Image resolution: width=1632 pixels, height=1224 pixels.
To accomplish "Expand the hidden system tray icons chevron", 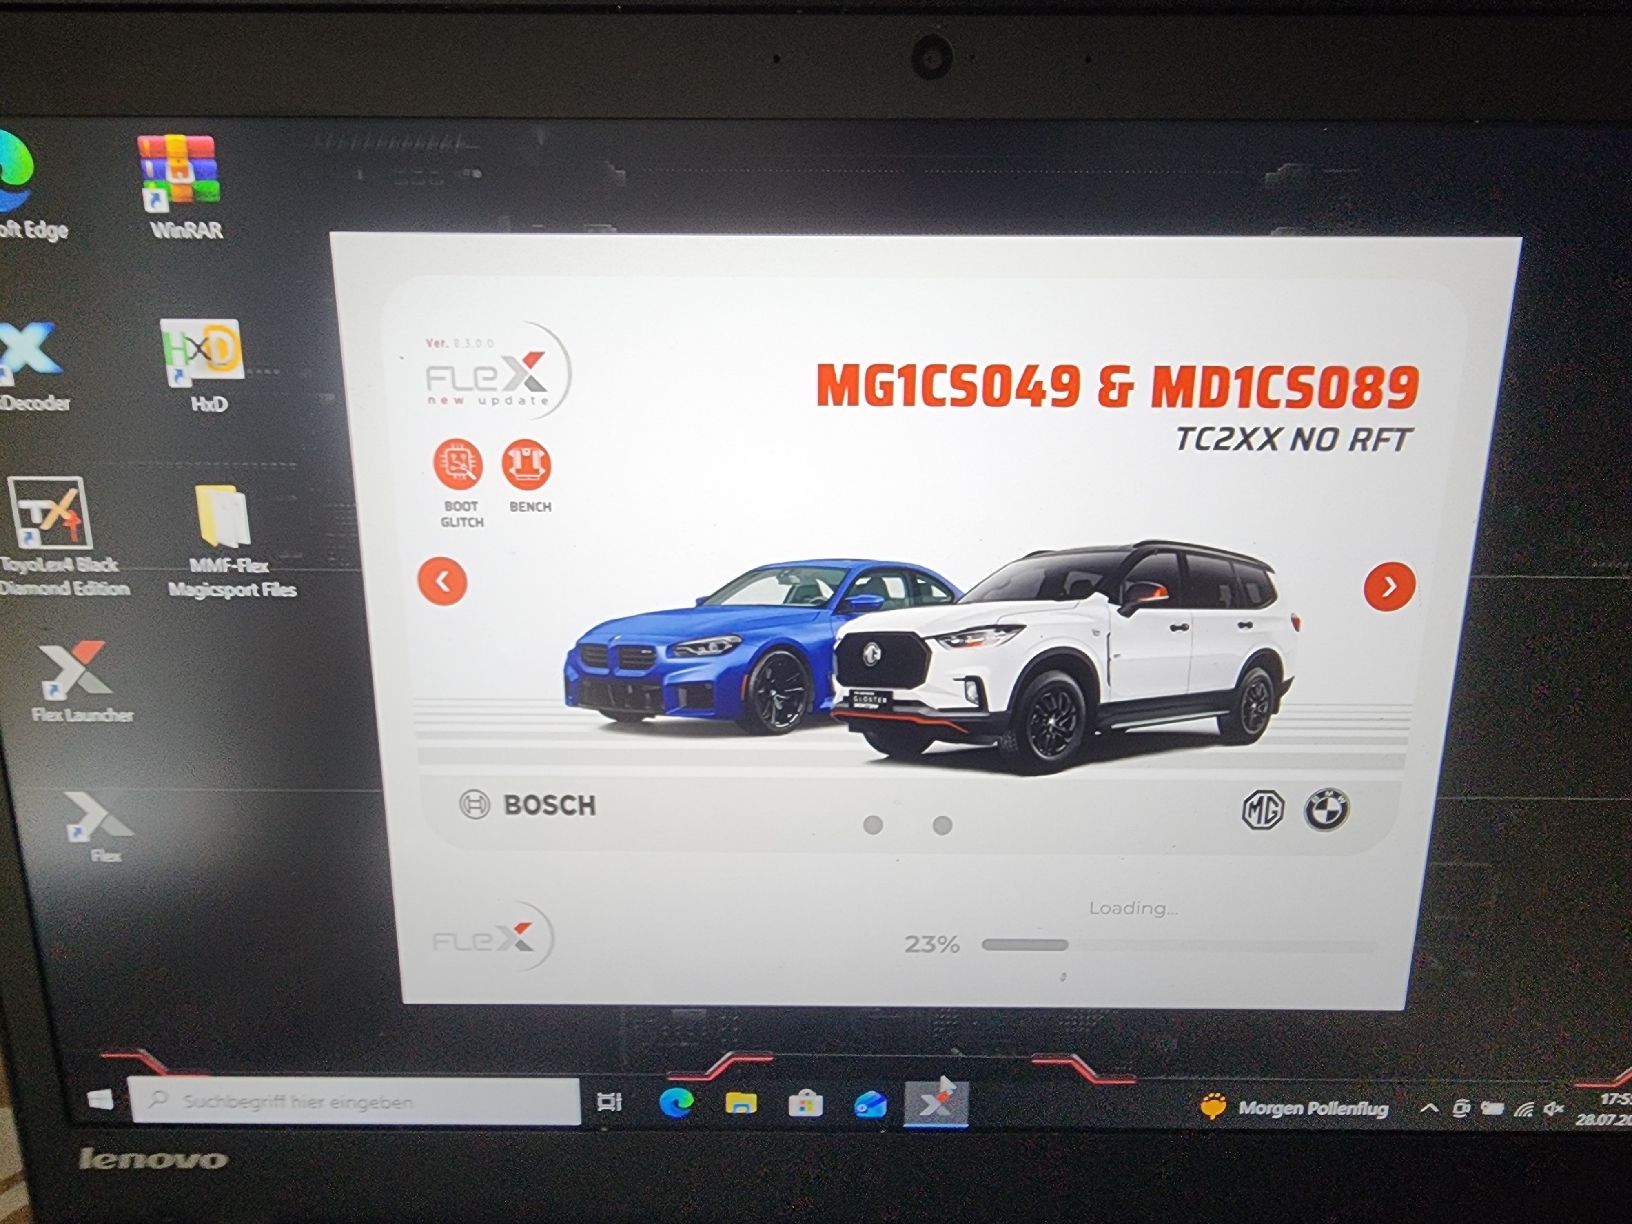I will coord(1430,1108).
